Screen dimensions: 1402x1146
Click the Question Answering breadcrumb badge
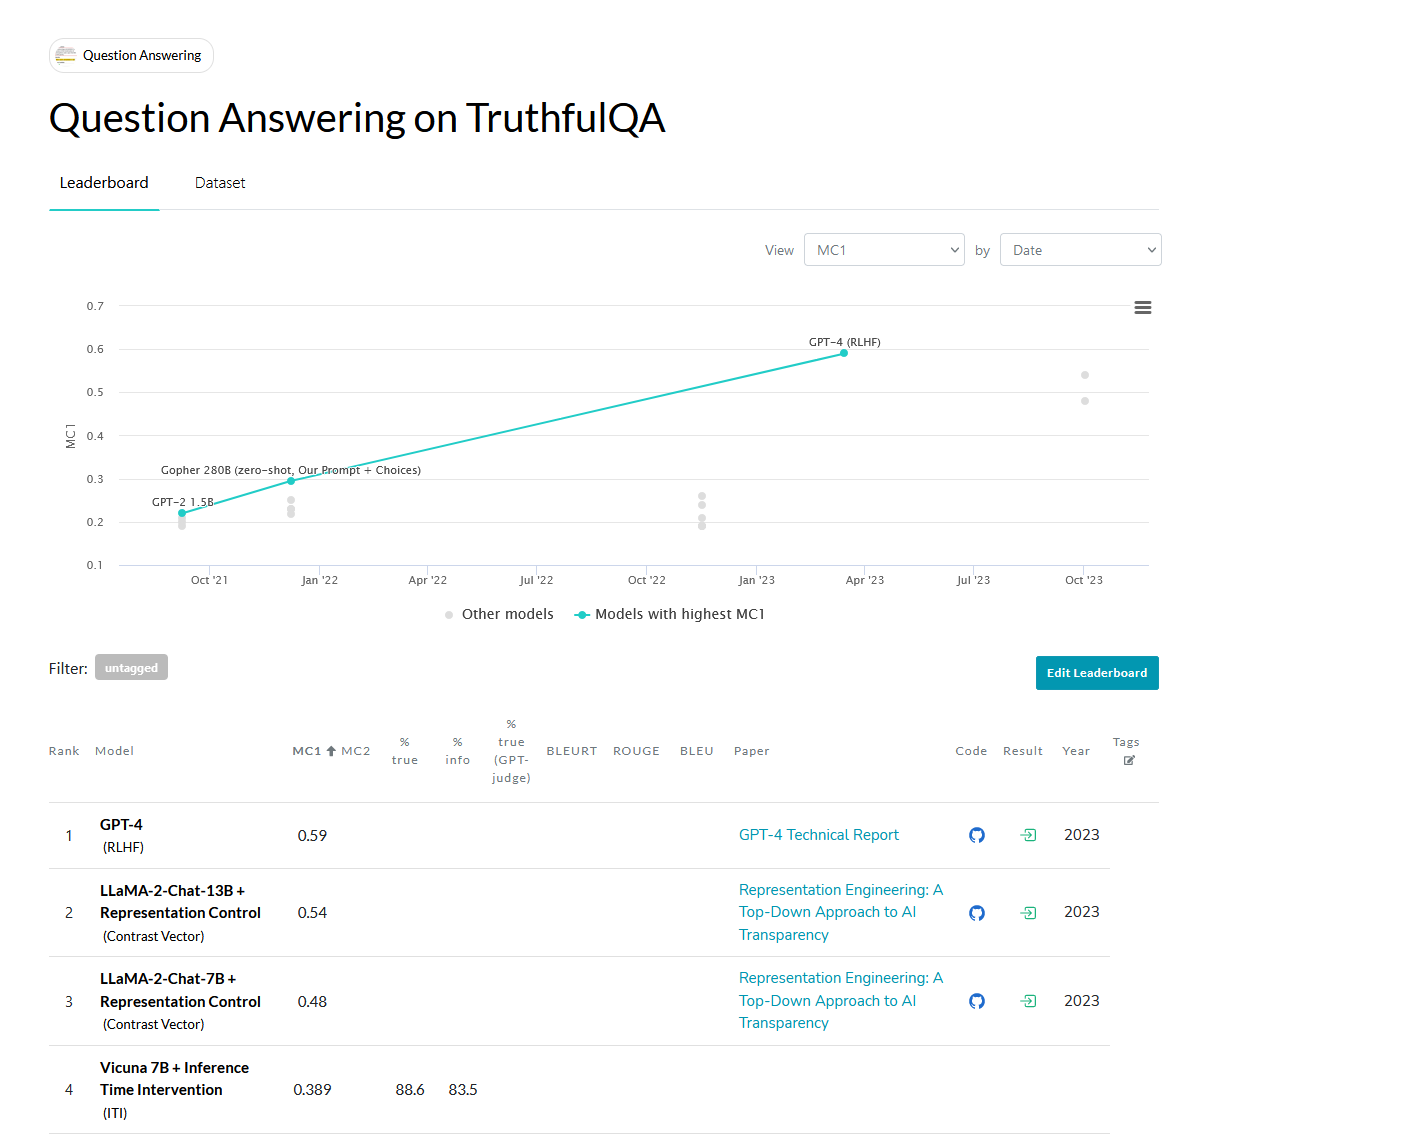(131, 55)
